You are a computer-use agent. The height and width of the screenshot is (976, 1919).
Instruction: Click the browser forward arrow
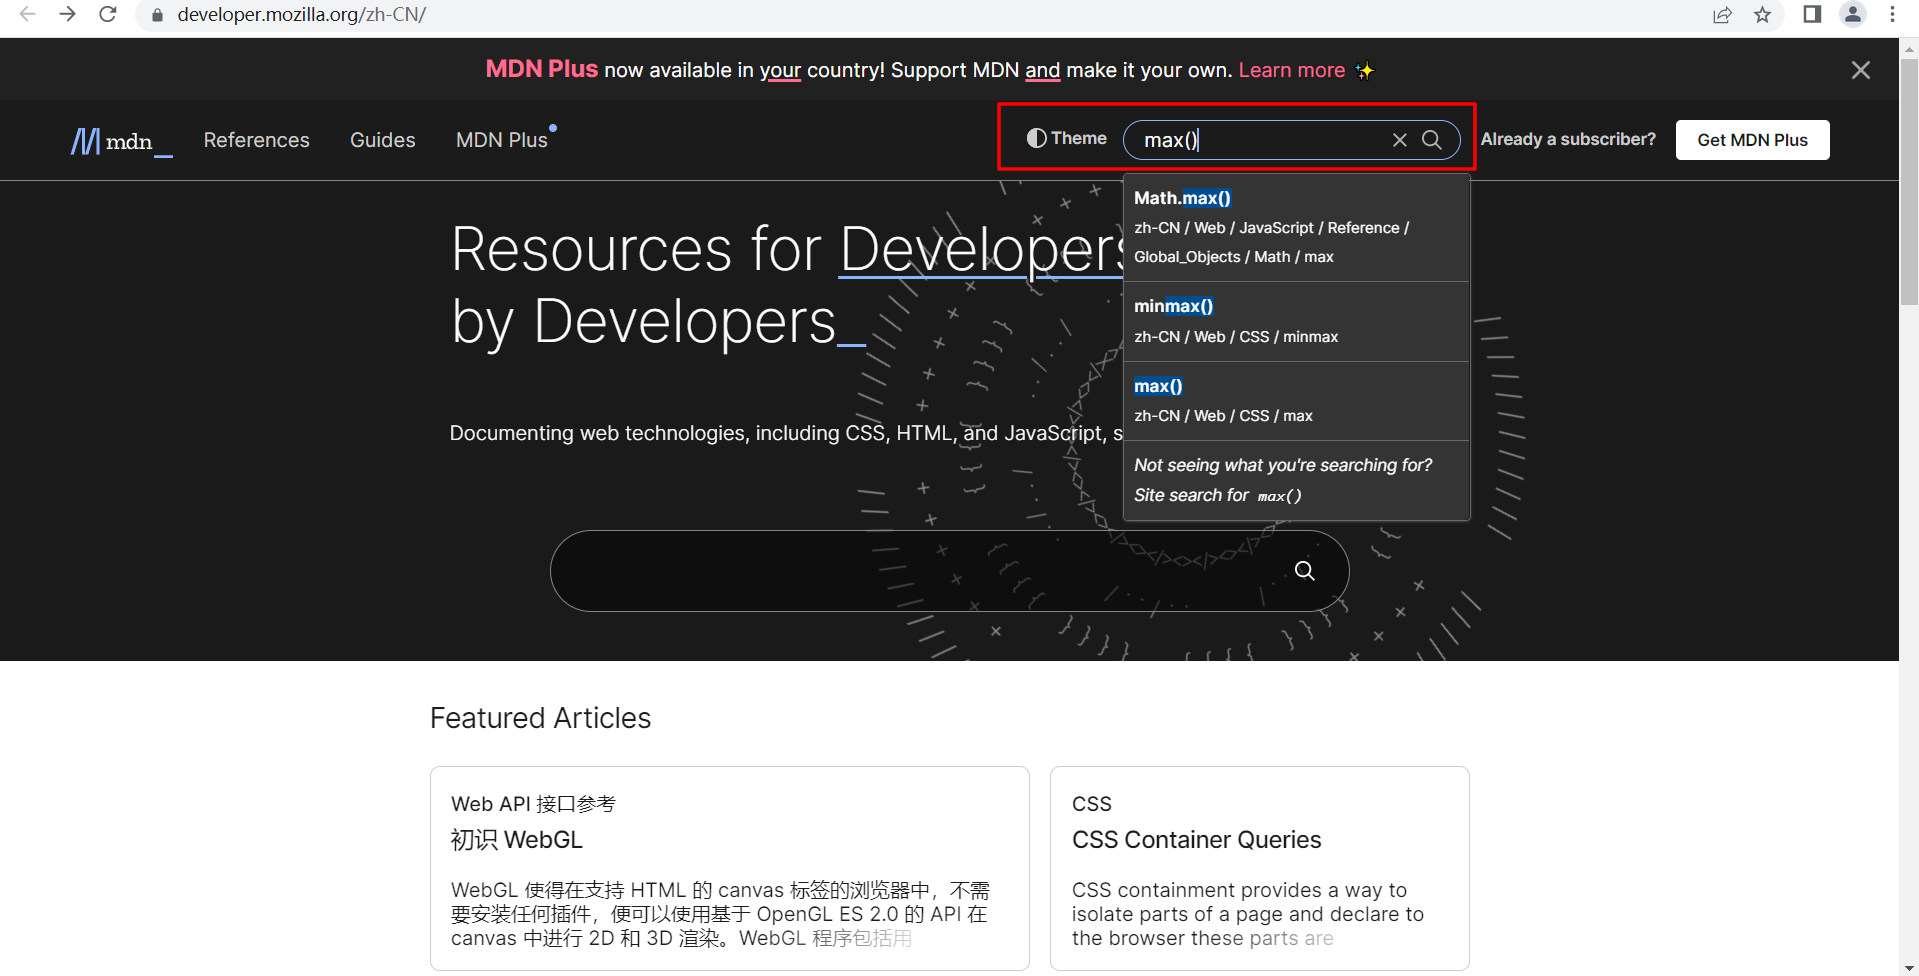[67, 14]
